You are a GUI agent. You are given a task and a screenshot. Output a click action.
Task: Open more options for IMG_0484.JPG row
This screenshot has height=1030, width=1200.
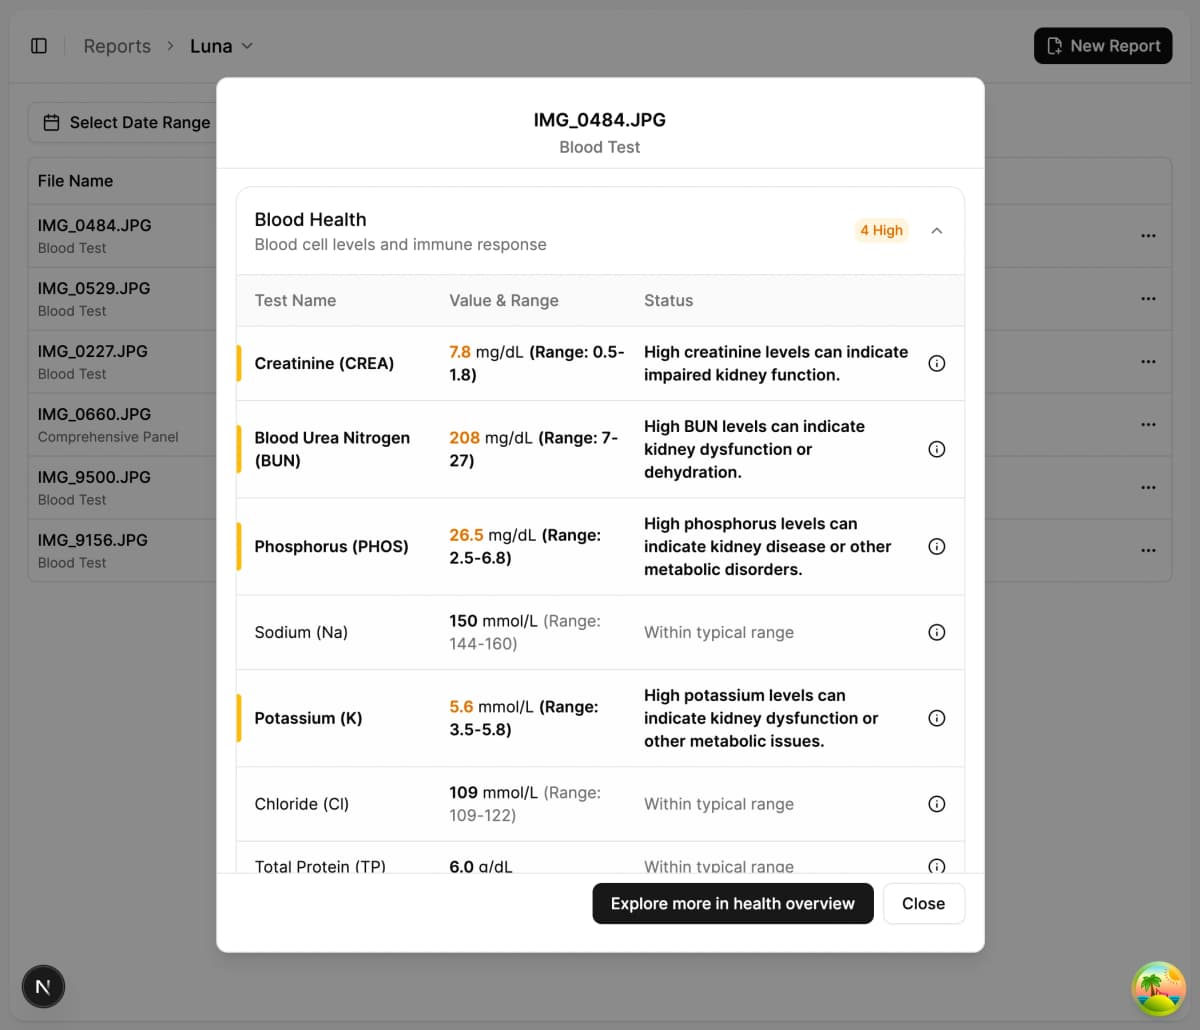[1148, 236]
